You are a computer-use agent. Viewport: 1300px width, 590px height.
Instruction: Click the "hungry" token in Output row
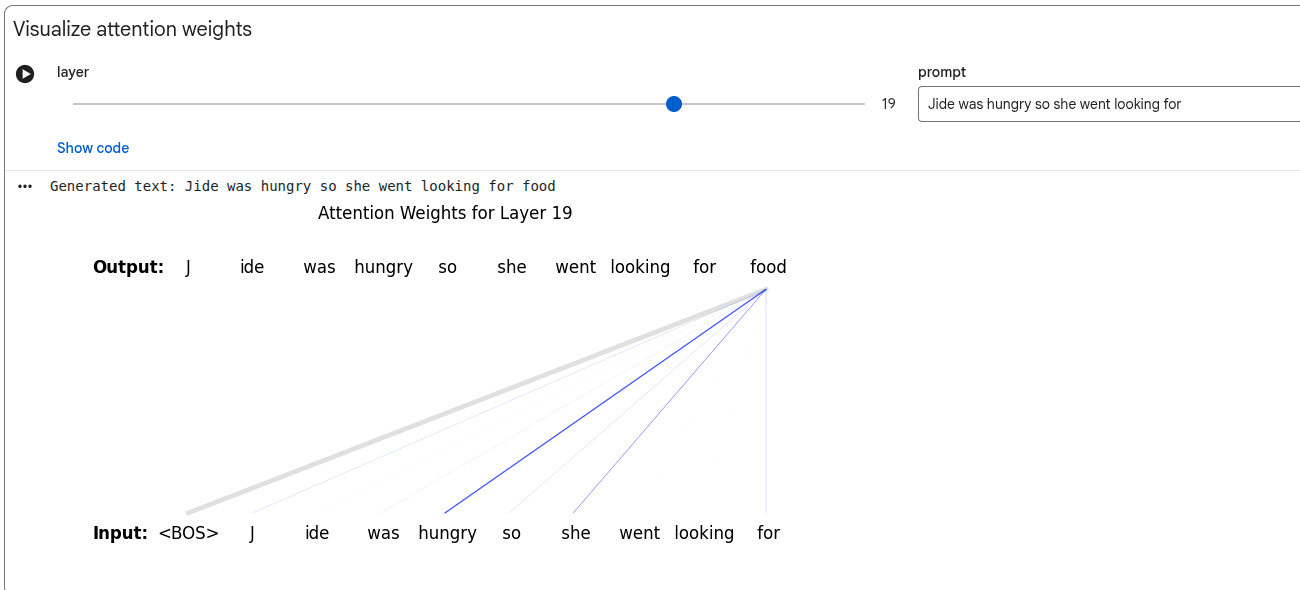point(383,267)
